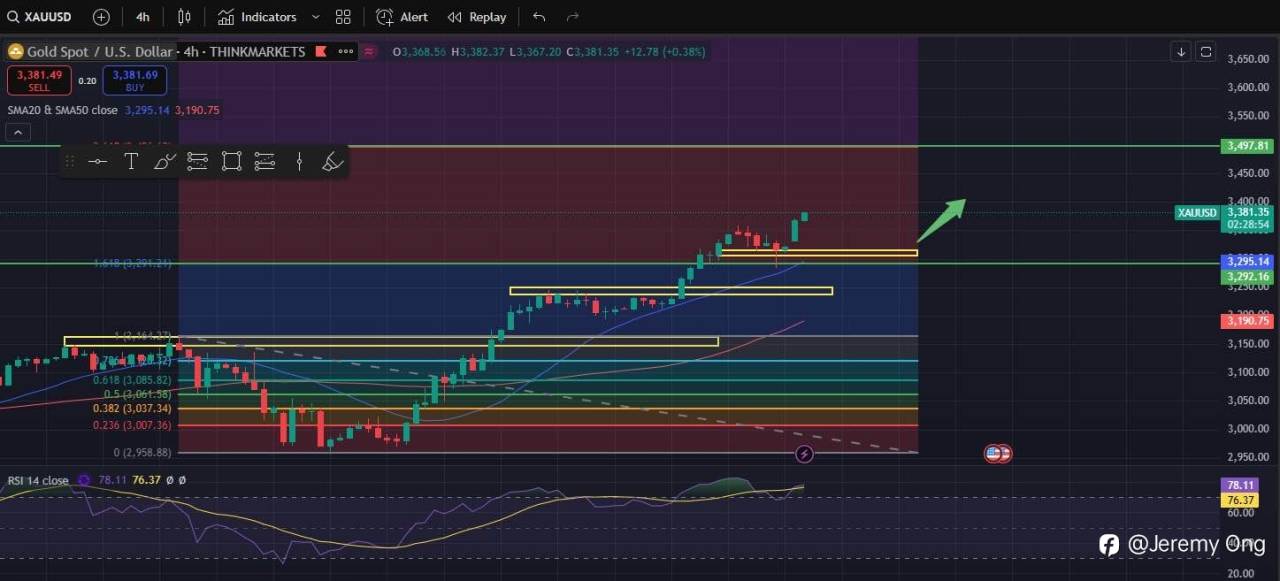Open the four-square layout templates icon
The image size is (1280, 581).
pos(343,17)
